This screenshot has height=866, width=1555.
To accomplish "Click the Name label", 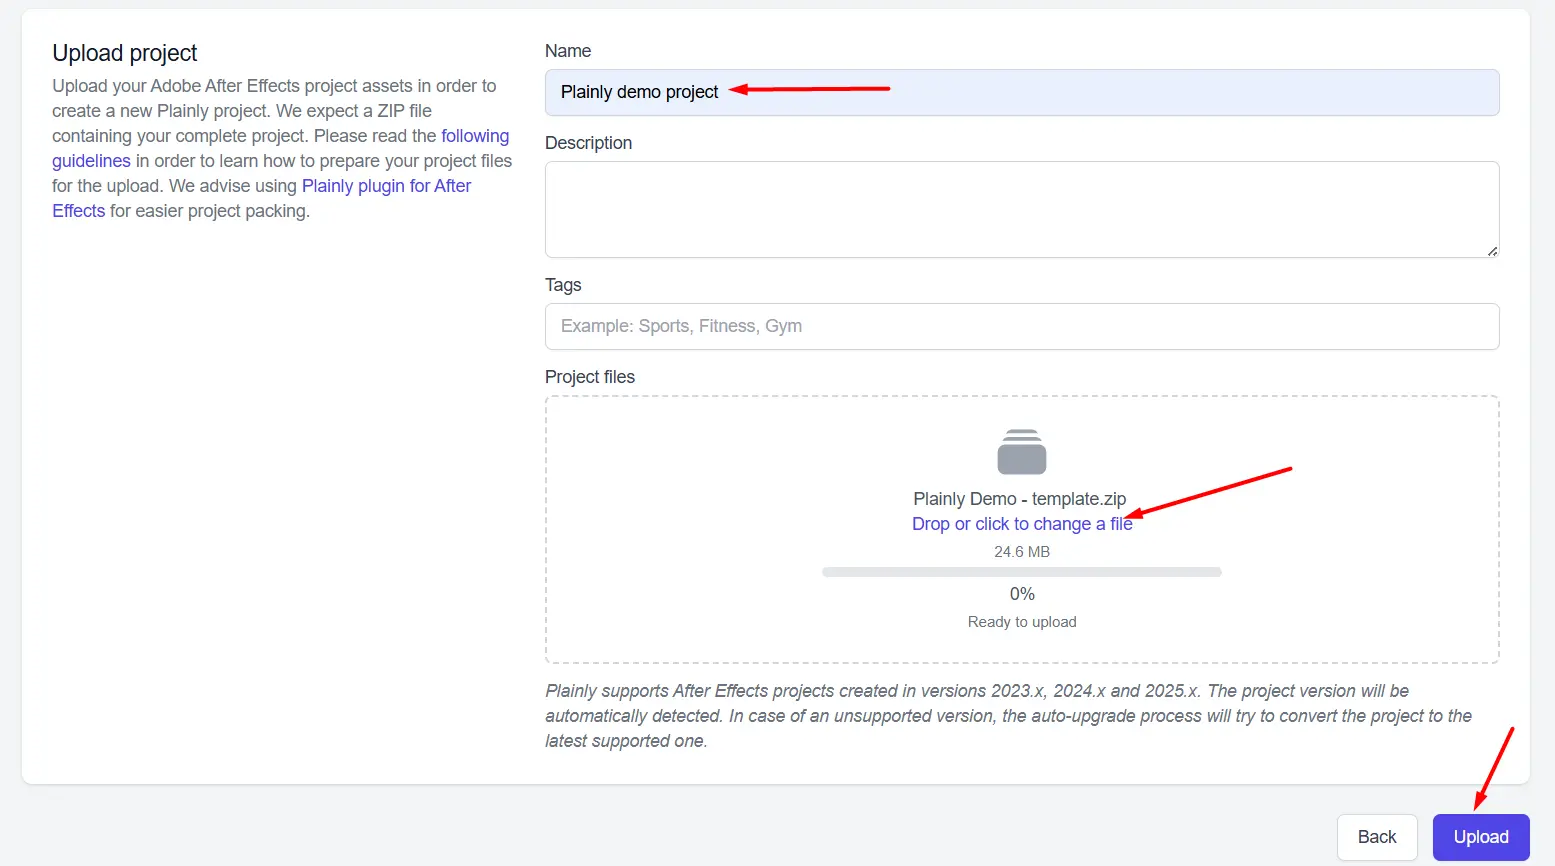I will pyautogui.click(x=568, y=51).
